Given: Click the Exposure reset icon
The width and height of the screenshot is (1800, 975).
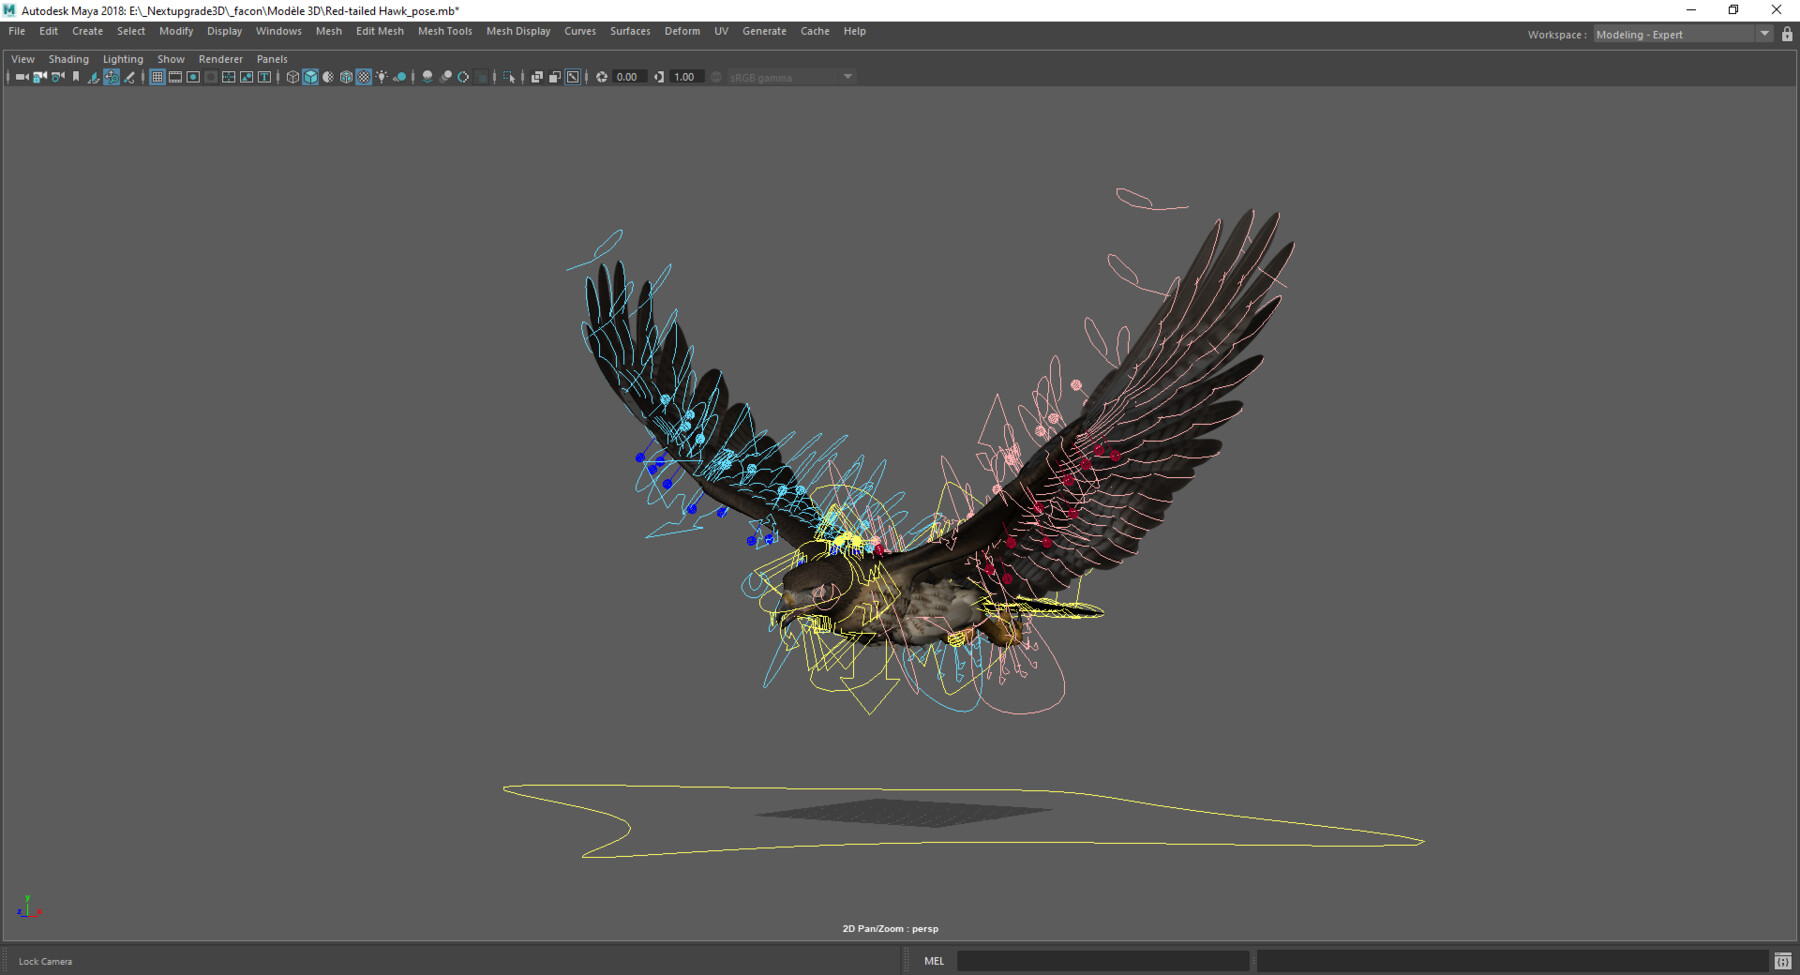Looking at the screenshot, I should 601,77.
